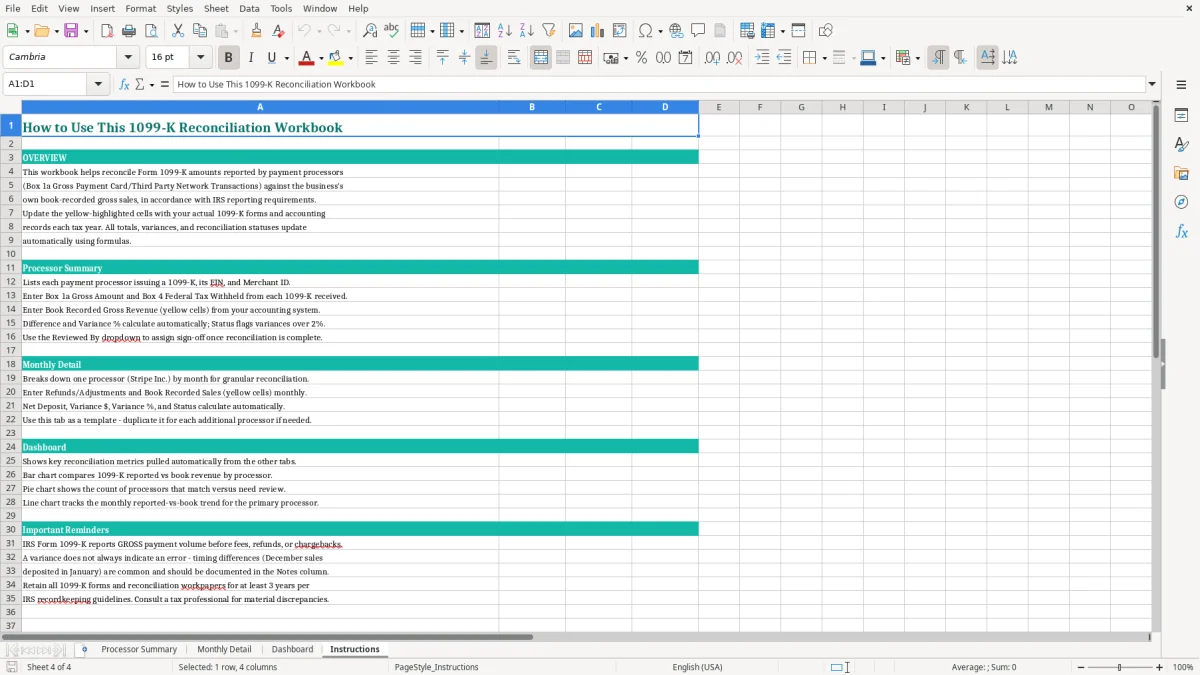Open sidebar Navigator panel
Image resolution: width=1200 pixels, height=675 pixels.
tap(1181, 202)
